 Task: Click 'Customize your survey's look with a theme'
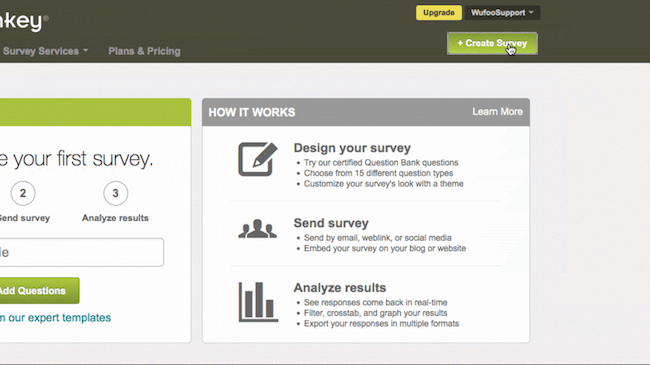383,184
